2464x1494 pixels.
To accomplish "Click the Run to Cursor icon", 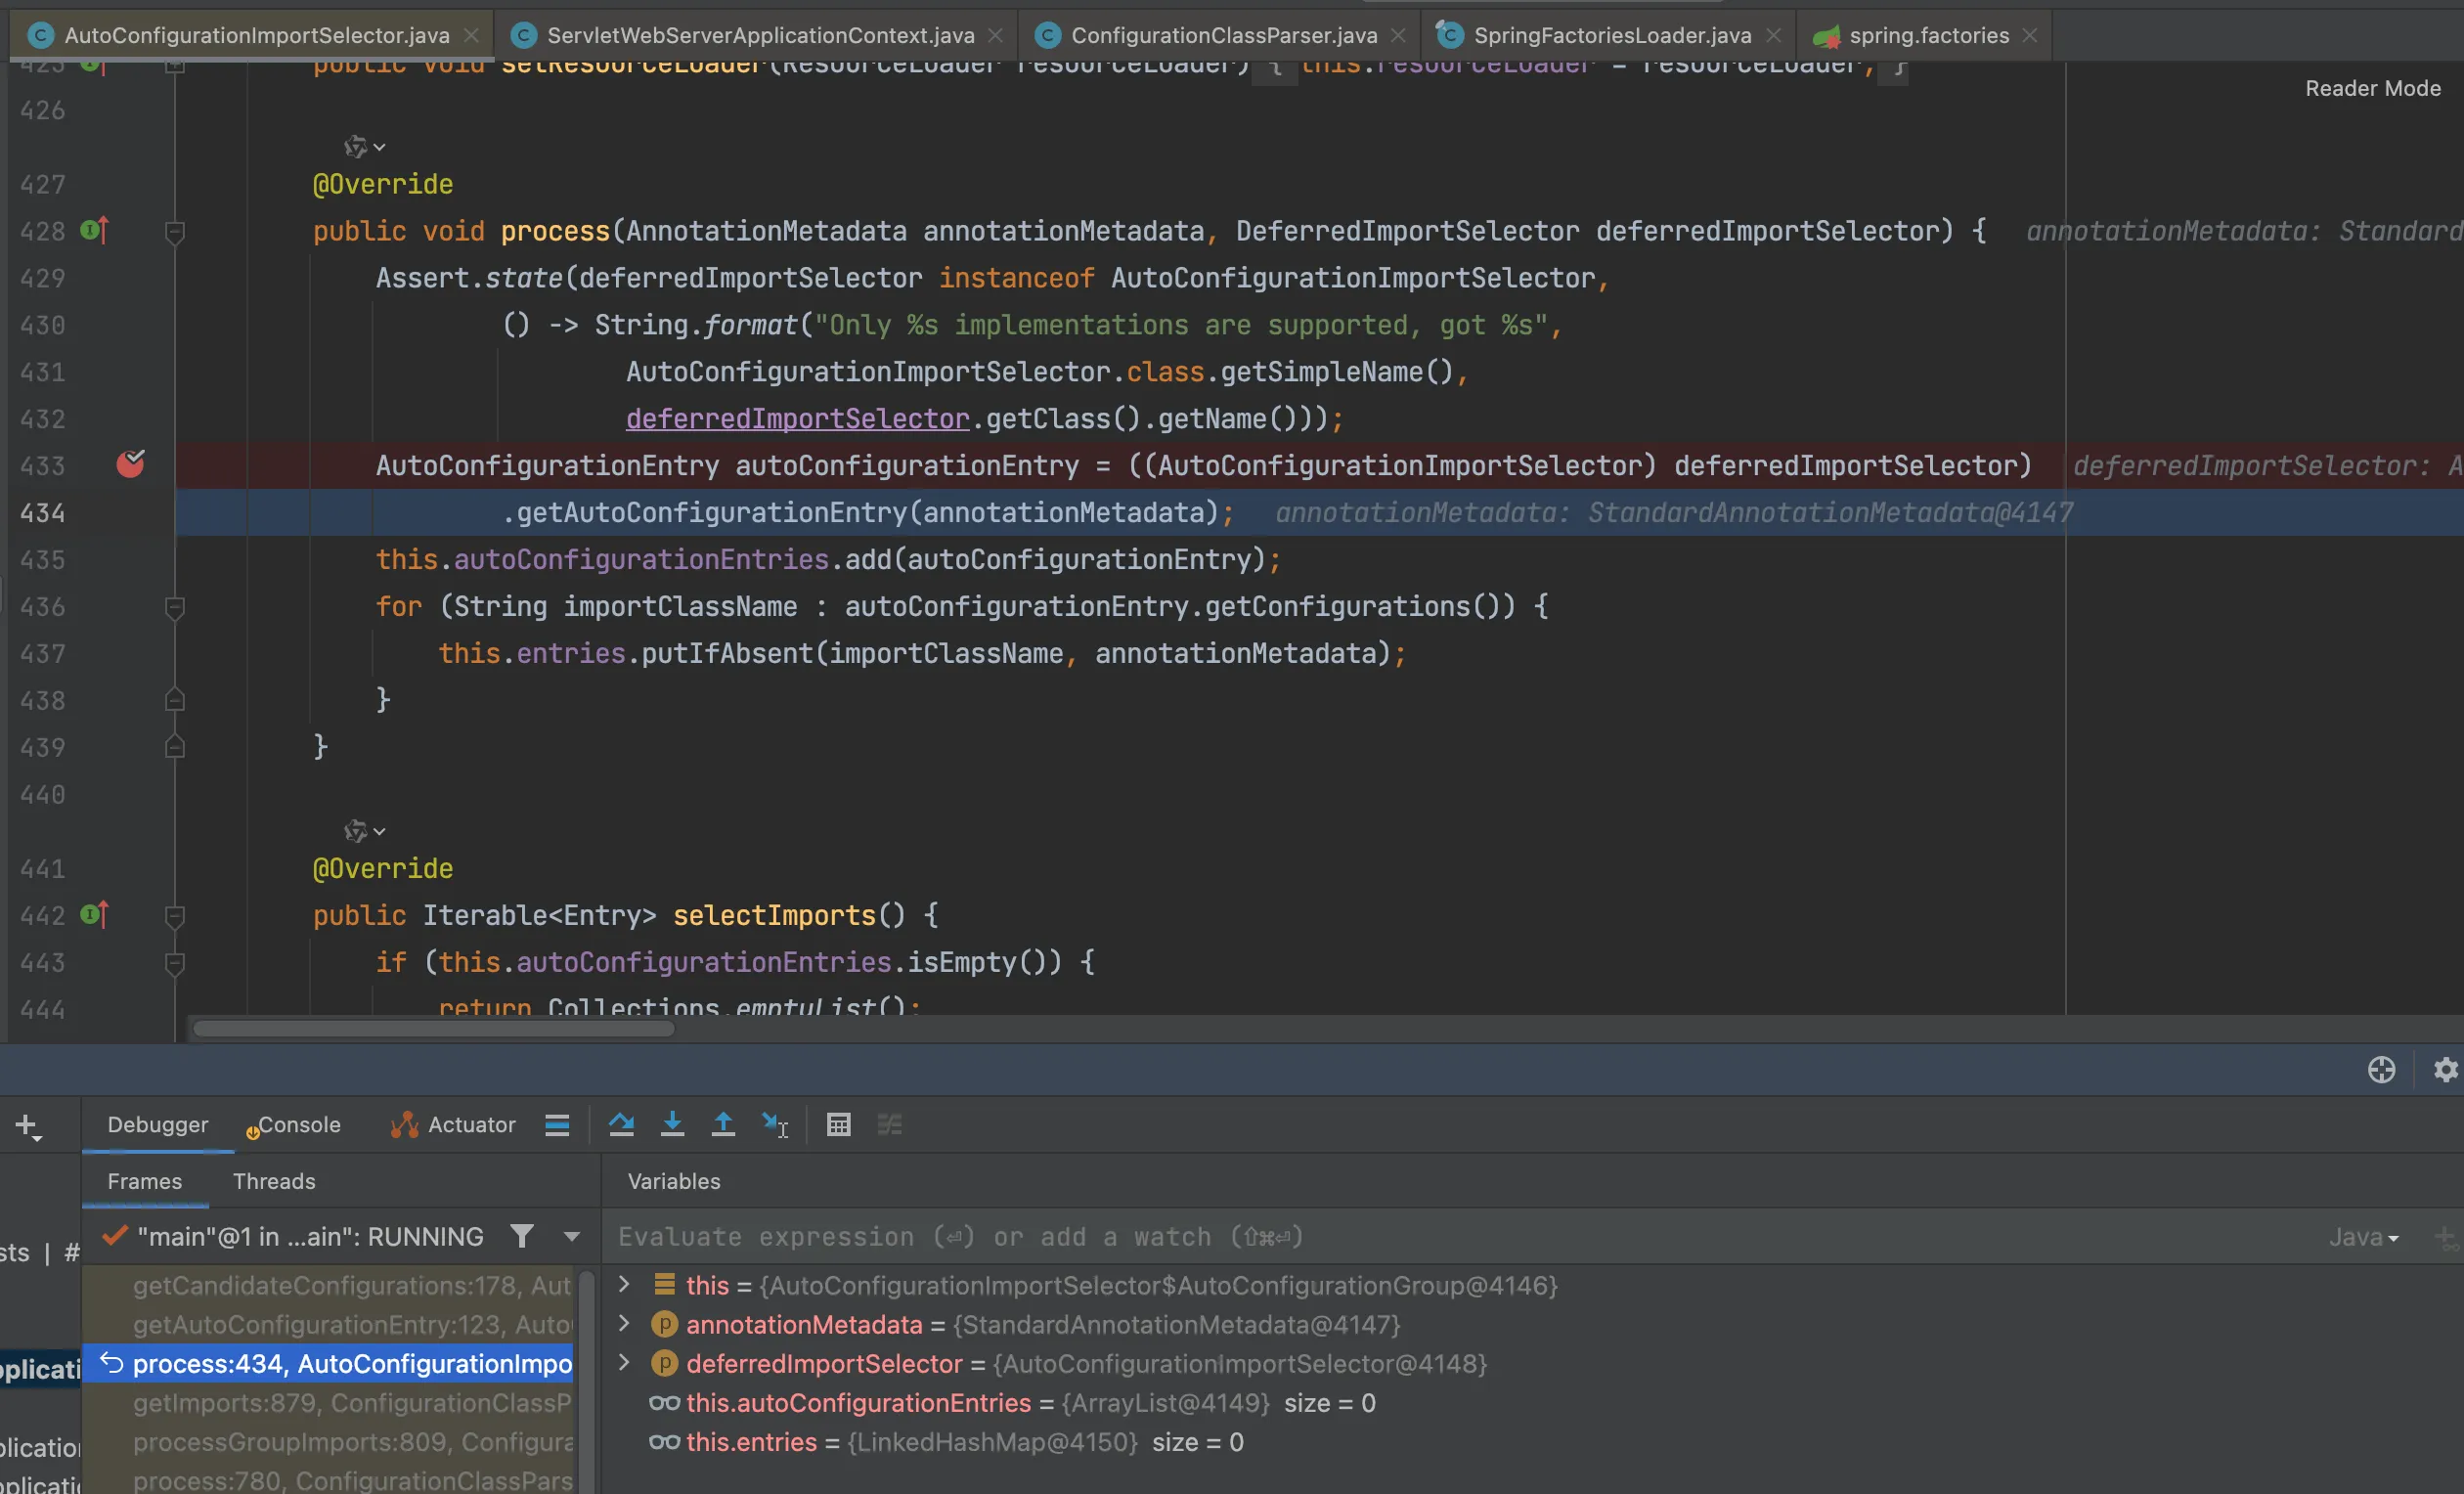I will coord(774,1124).
